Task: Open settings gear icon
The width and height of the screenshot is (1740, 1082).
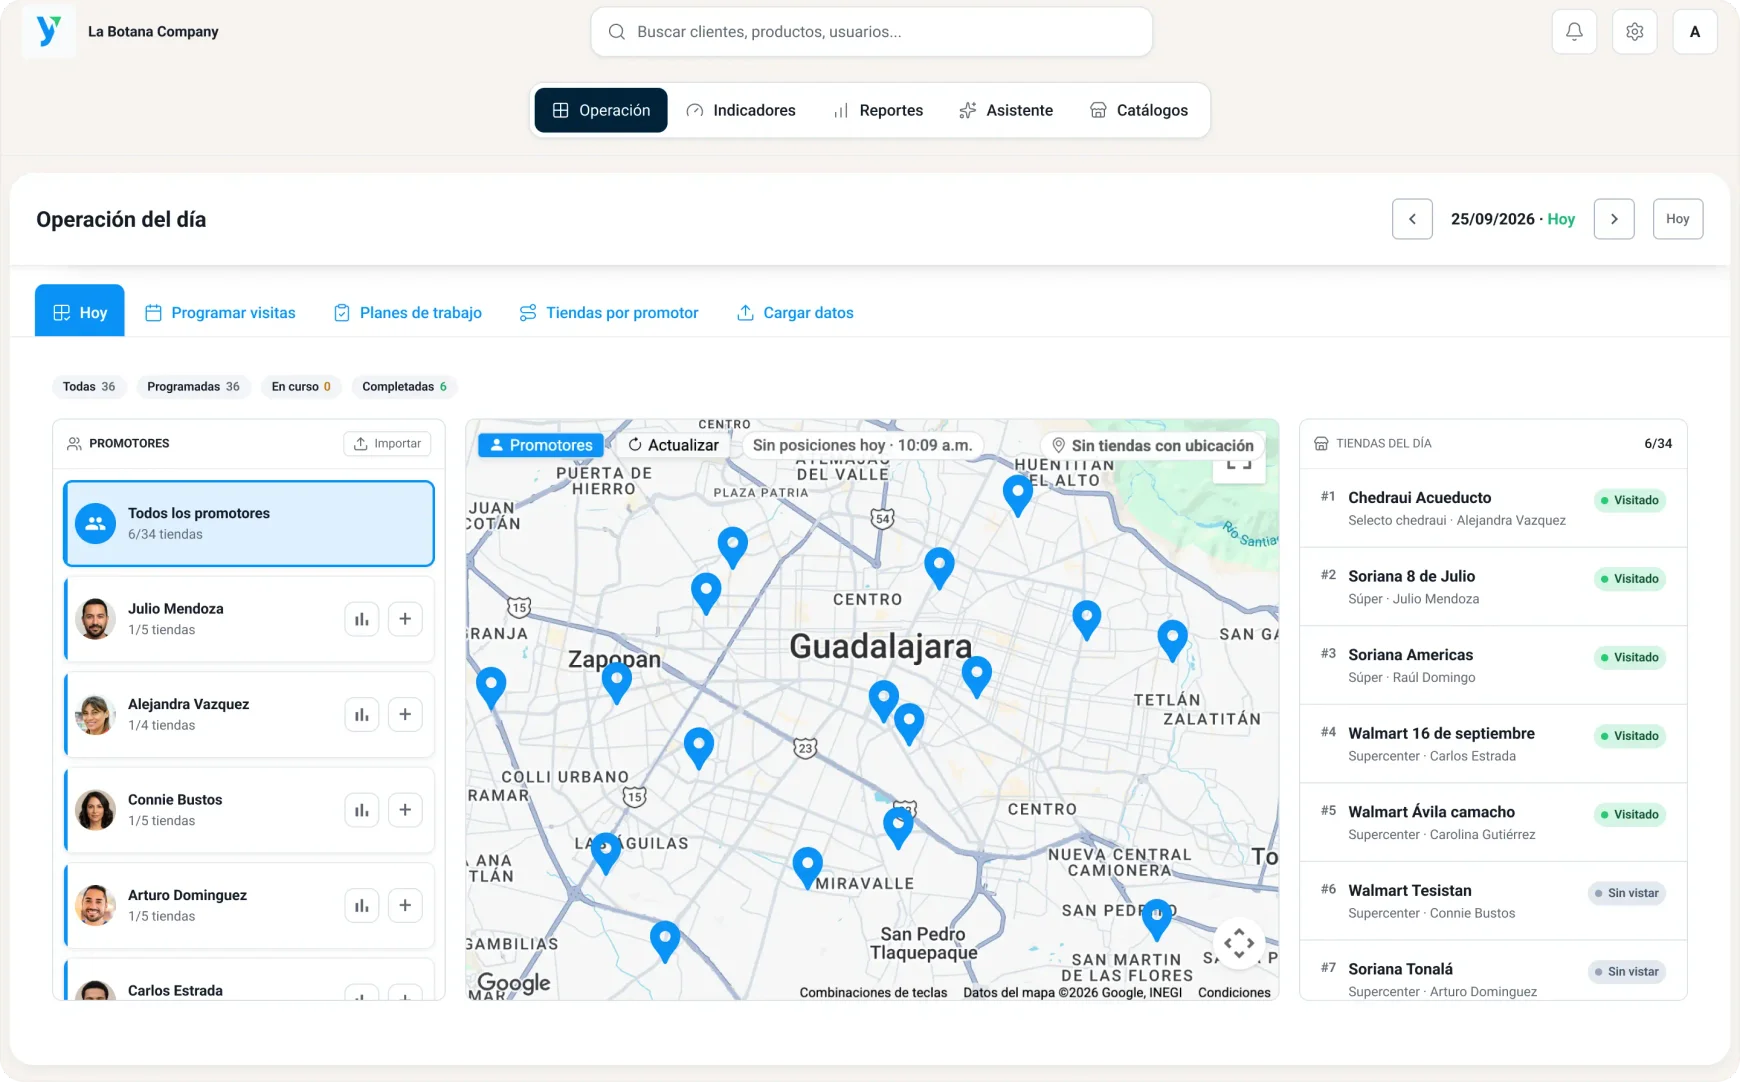Action: [x=1635, y=32]
